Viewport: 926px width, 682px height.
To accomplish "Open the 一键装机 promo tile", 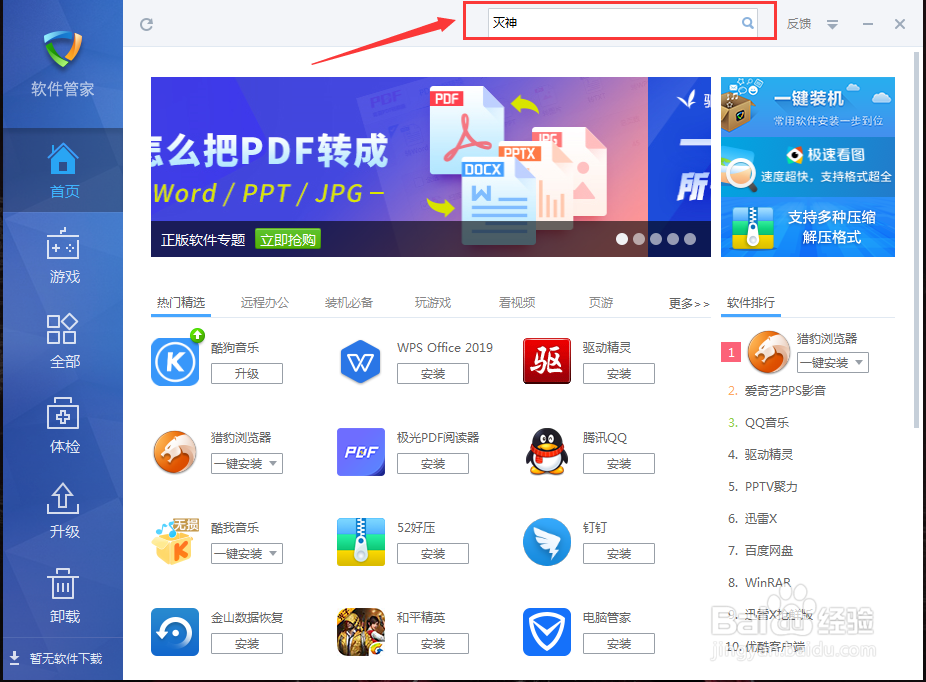I will (x=808, y=107).
